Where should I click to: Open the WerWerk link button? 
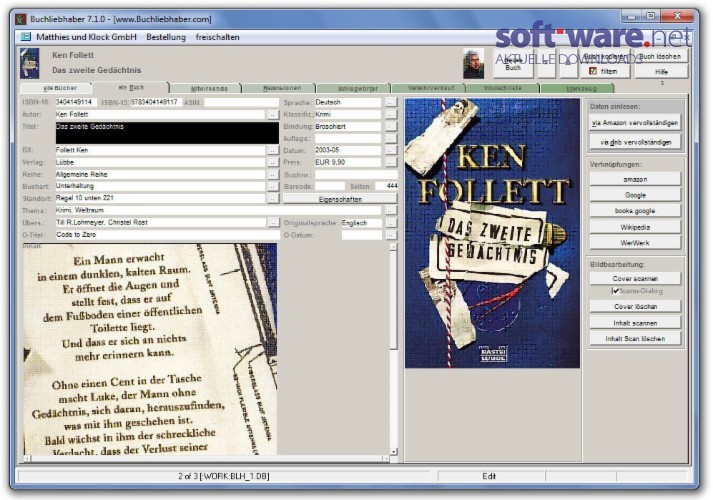(635, 243)
